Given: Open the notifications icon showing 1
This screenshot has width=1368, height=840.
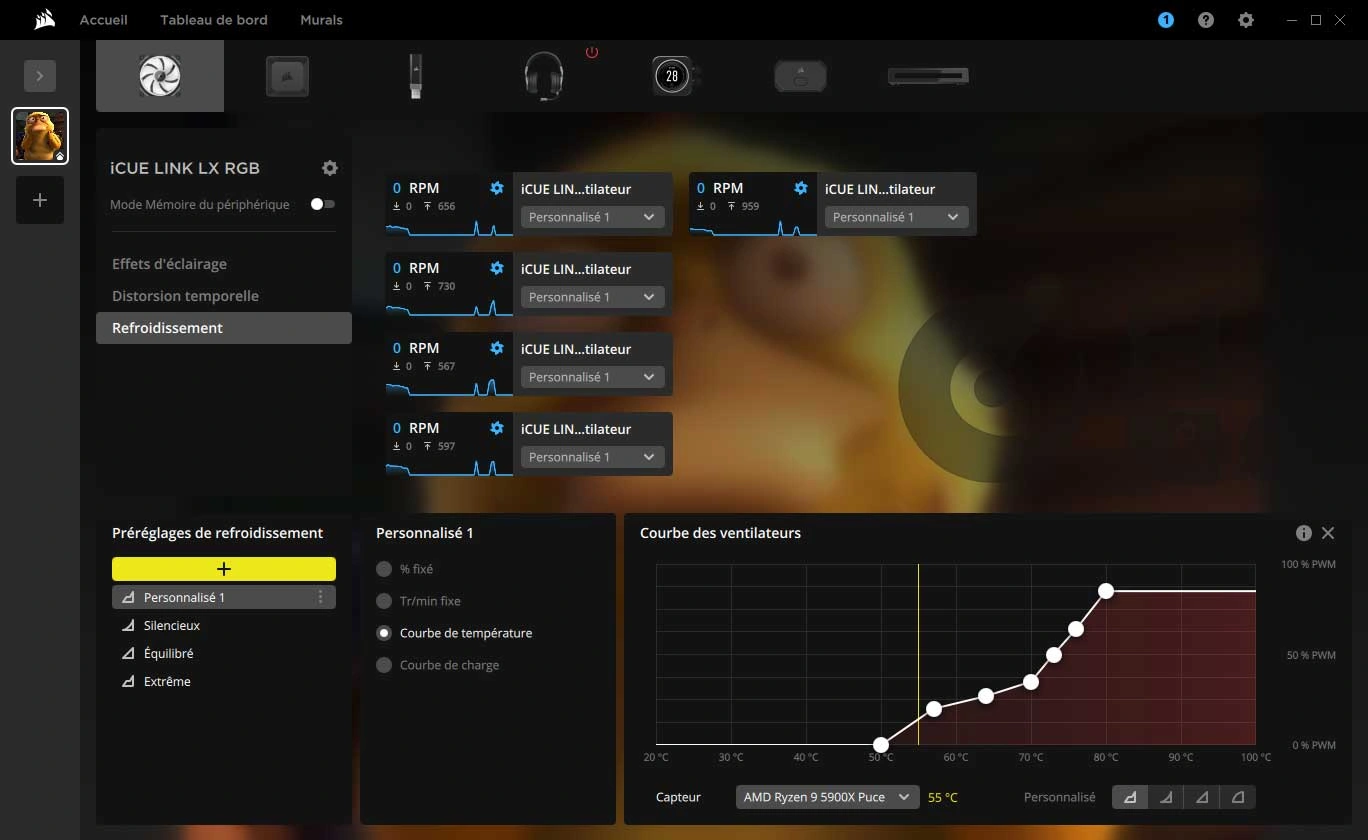Looking at the screenshot, I should (1166, 20).
